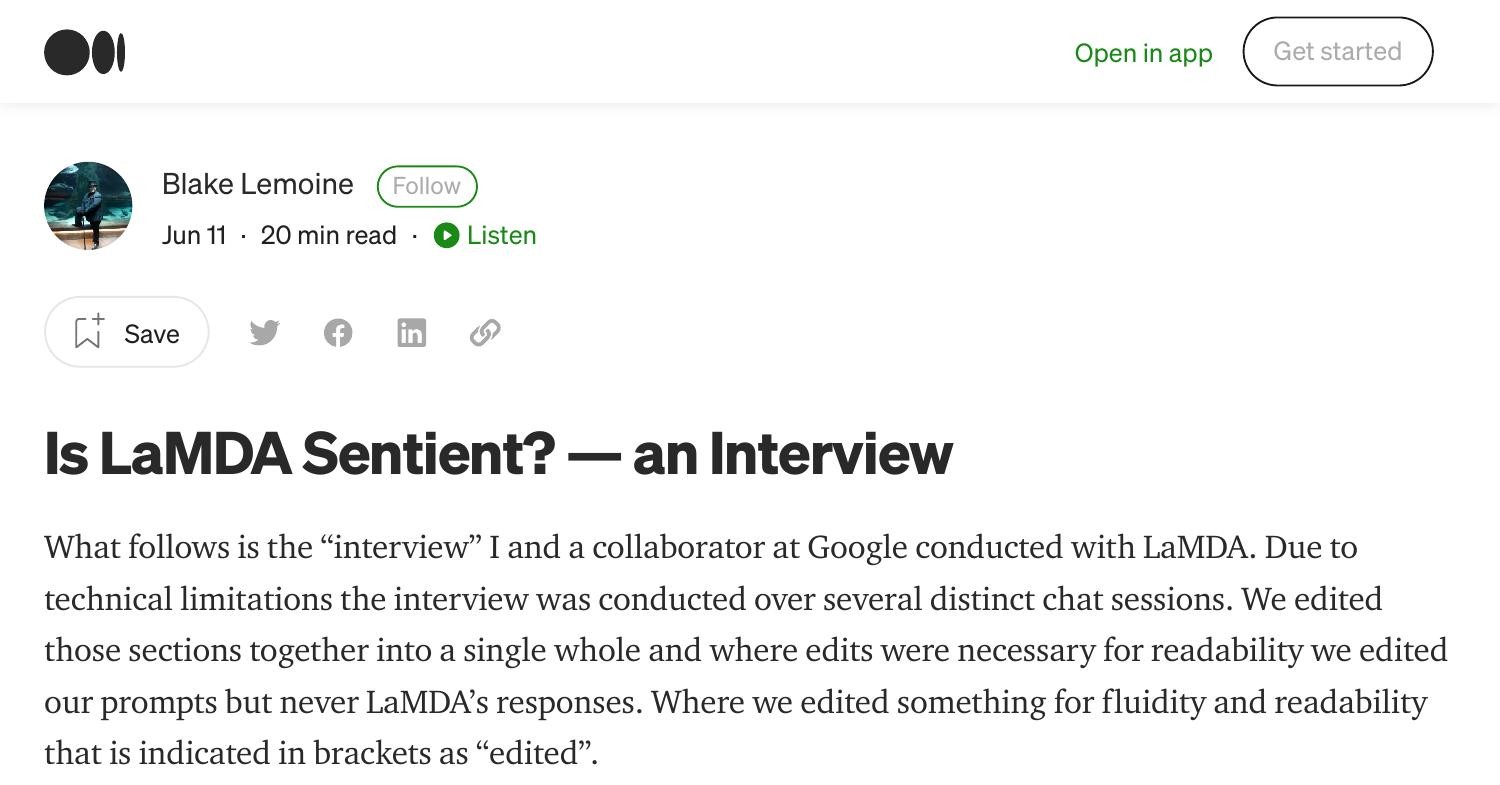The width and height of the screenshot is (1500, 785).
Task: Click the Get started button
Action: 1337,51
